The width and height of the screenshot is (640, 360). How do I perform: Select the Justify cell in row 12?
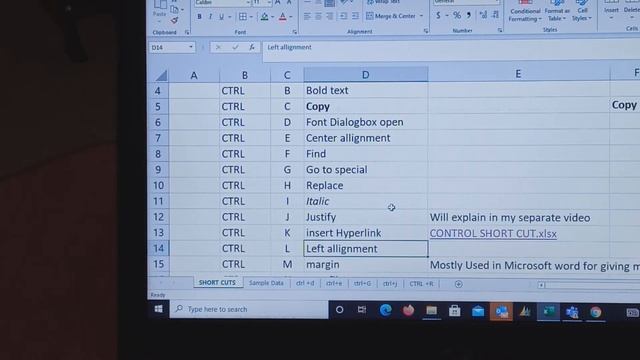tap(366, 217)
